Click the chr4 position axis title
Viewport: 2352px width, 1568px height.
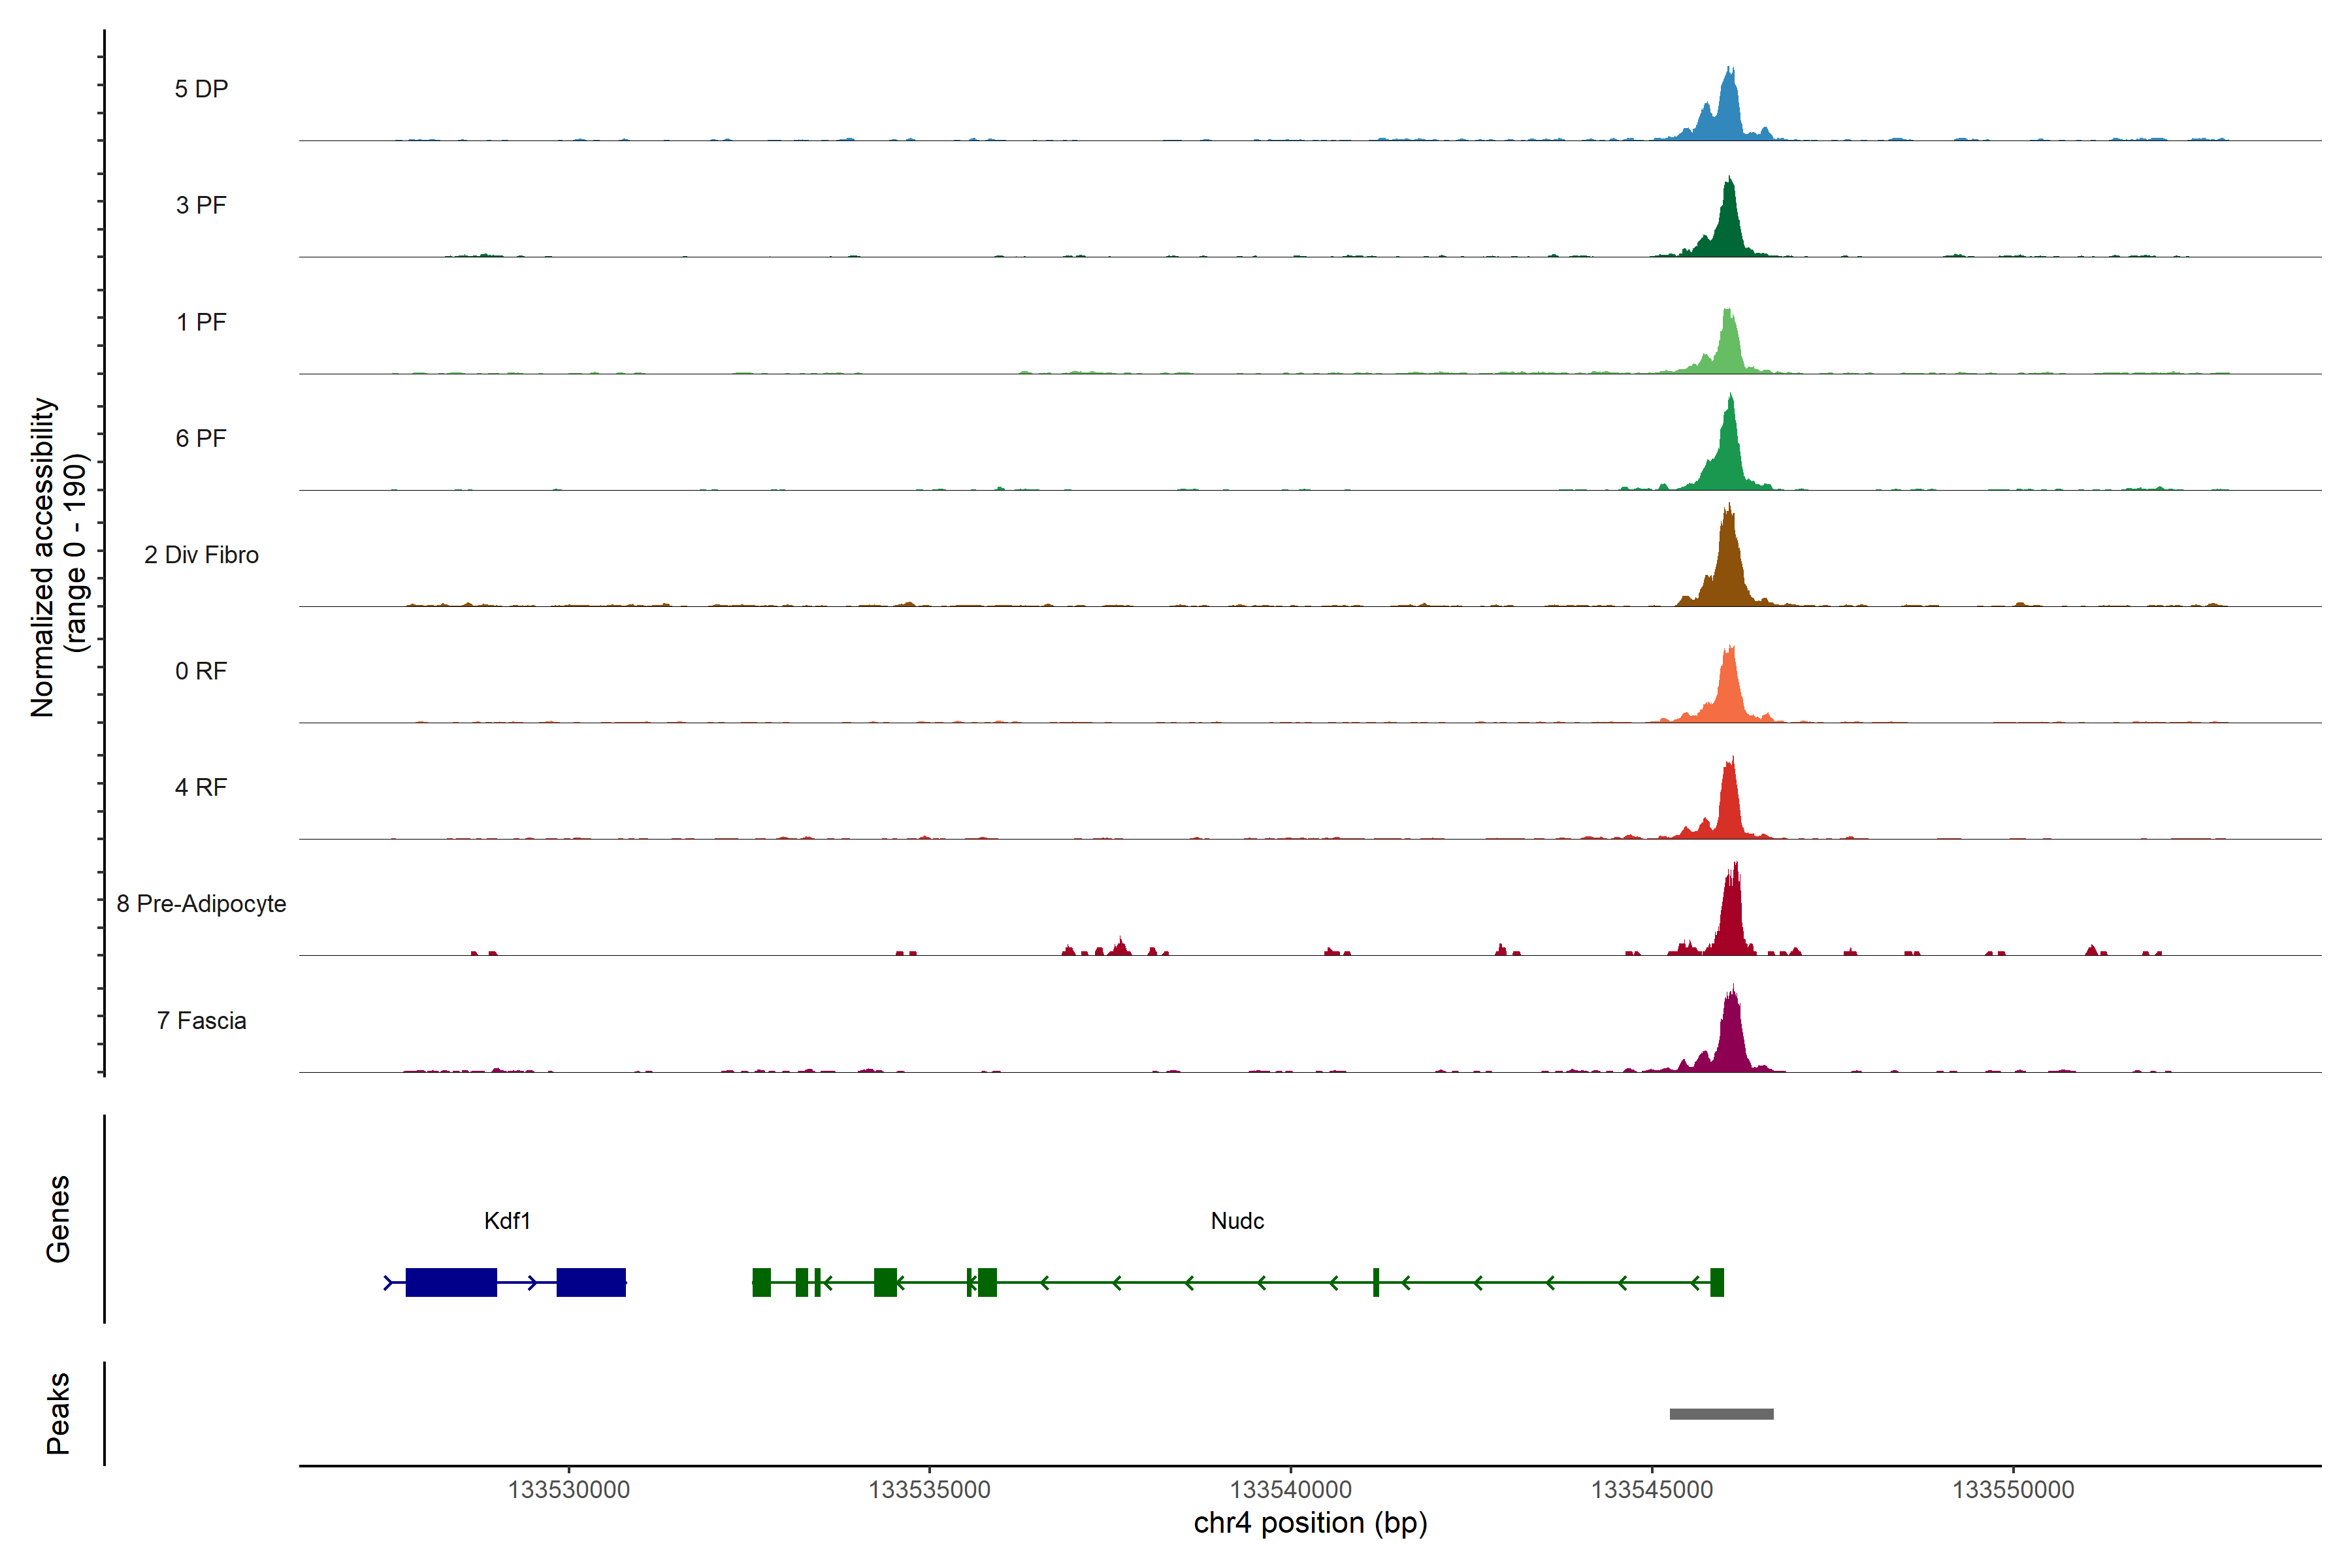[1310, 1523]
